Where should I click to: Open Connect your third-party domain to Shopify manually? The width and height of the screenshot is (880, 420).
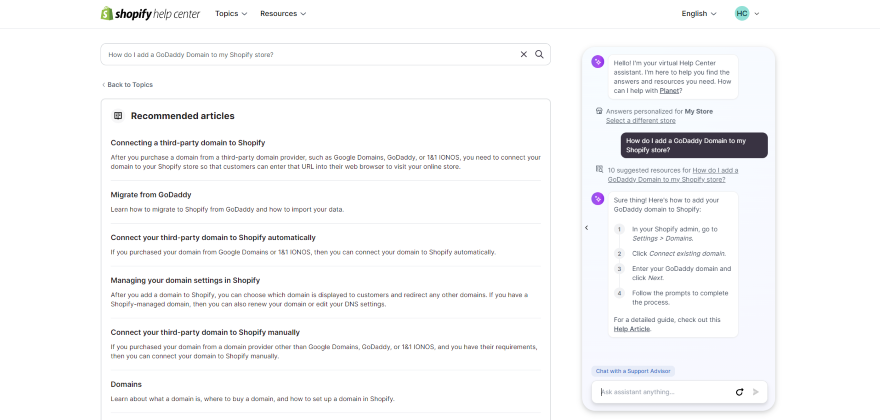(205, 332)
